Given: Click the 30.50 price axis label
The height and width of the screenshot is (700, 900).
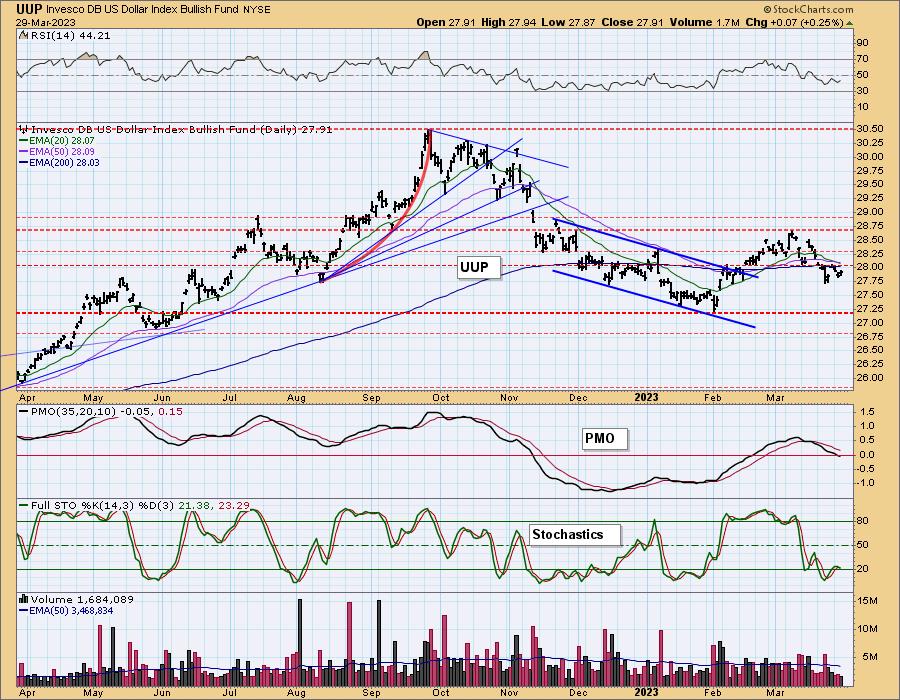Looking at the screenshot, I should click(x=871, y=129).
